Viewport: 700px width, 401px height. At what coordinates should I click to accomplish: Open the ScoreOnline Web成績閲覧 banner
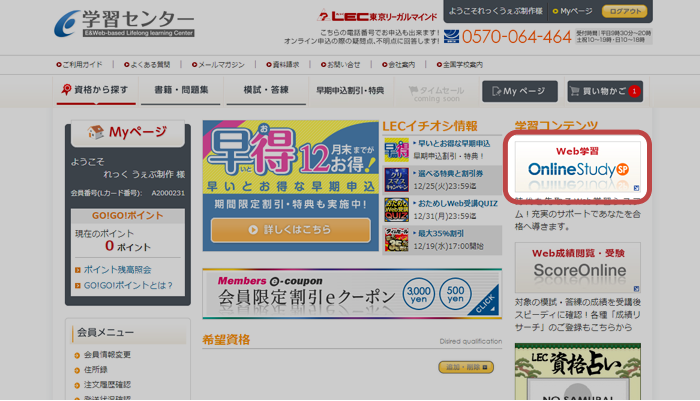tap(578, 267)
